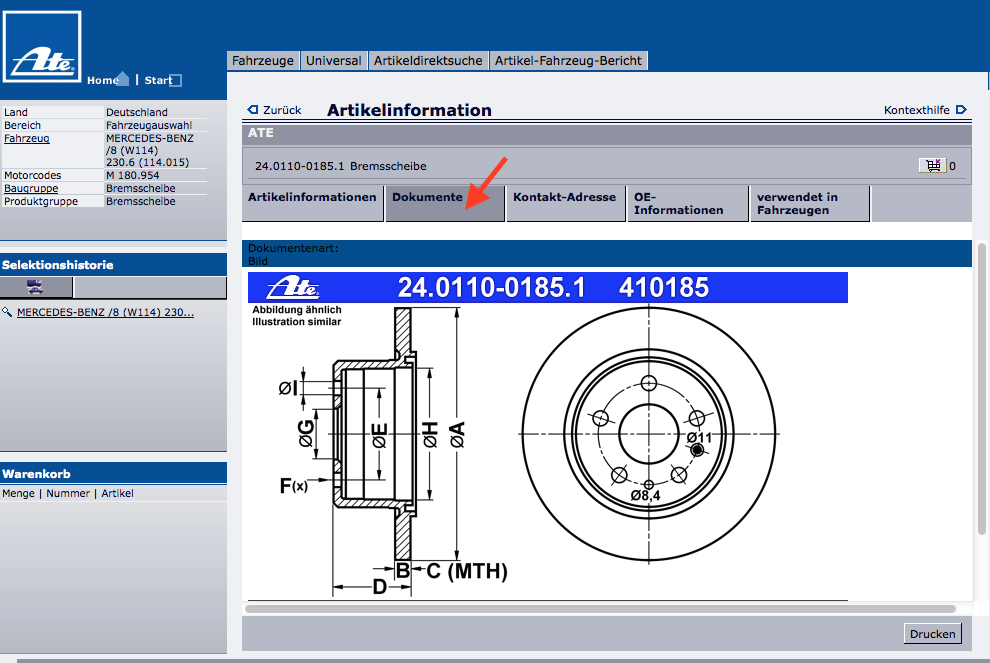Click the Kontexthilfe arrow icon
This screenshot has height=663, width=990.
pos(961,110)
